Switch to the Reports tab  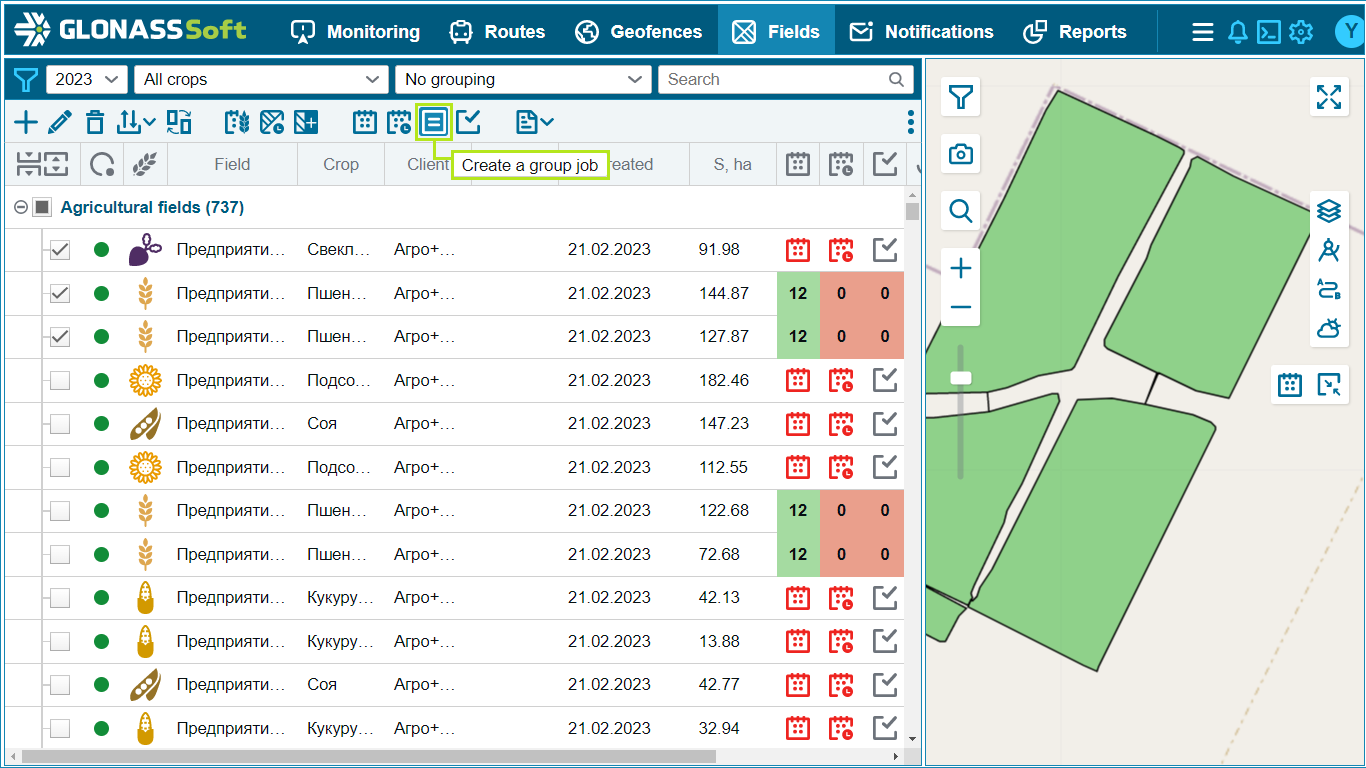click(1075, 32)
